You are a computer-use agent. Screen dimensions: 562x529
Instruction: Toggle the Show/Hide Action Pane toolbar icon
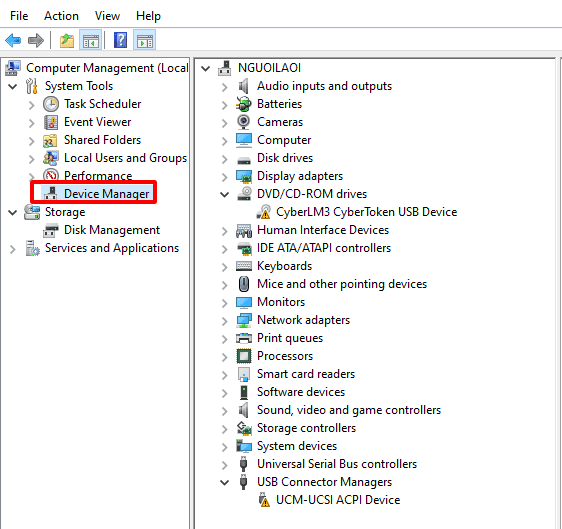pyautogui.click(x=144, y=40)
